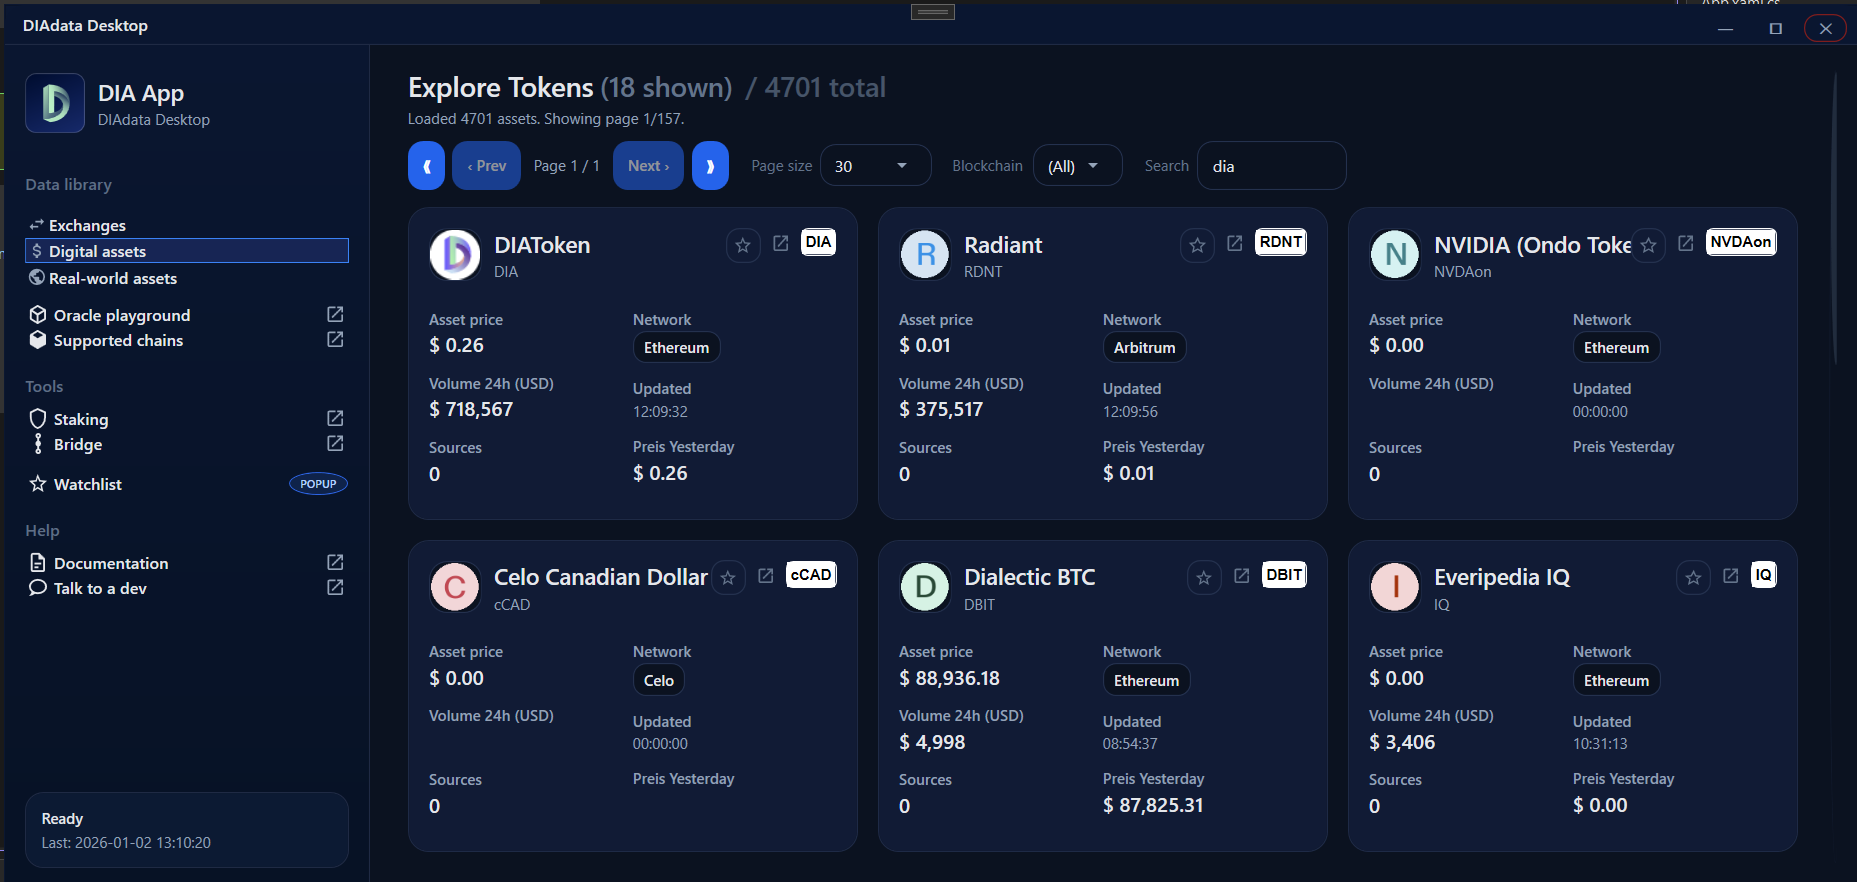Open the Blockchain filter dropdown
The height and width of the screenshot is (882, 1857).
point(1076,166)
